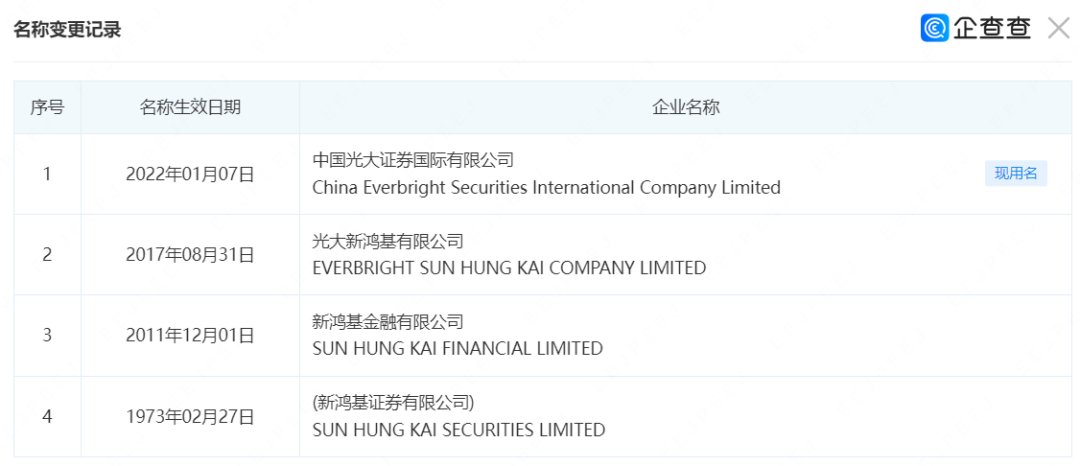Click EVERBRIGHT SUN HUNG KAI COMPANY LIMITED
Screen dimensions: 1080x466
(x=509, y=268)
